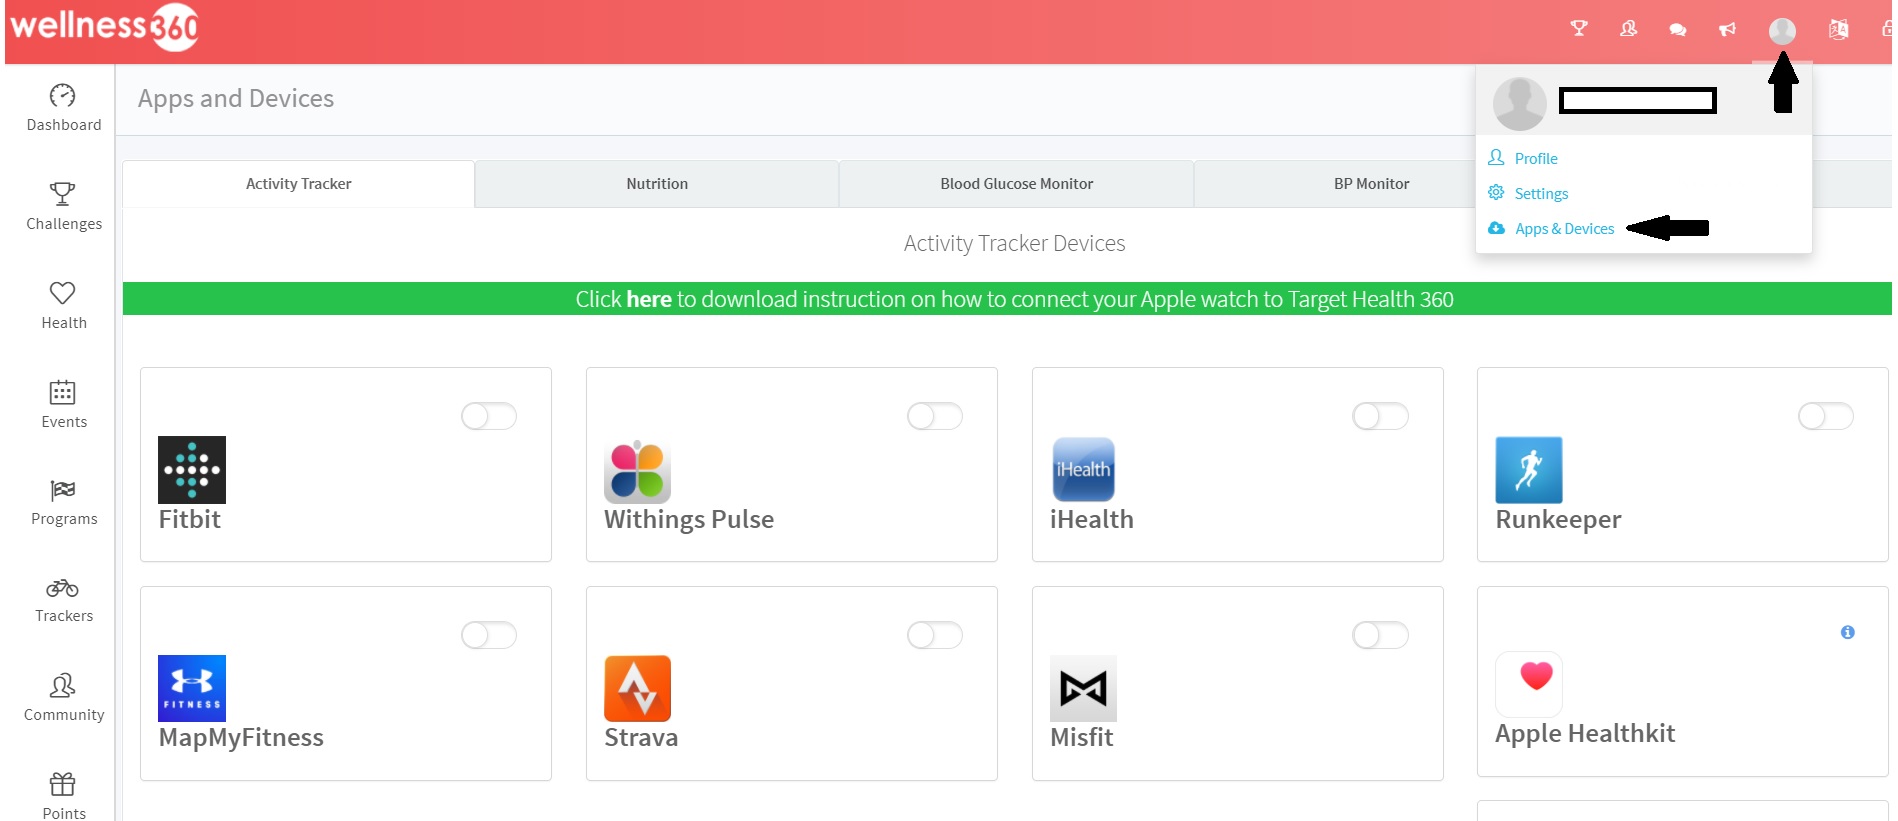Viewport: 1898px width, 821px height.
Task: Open the Points gift icon
Action: coord(63,784)
